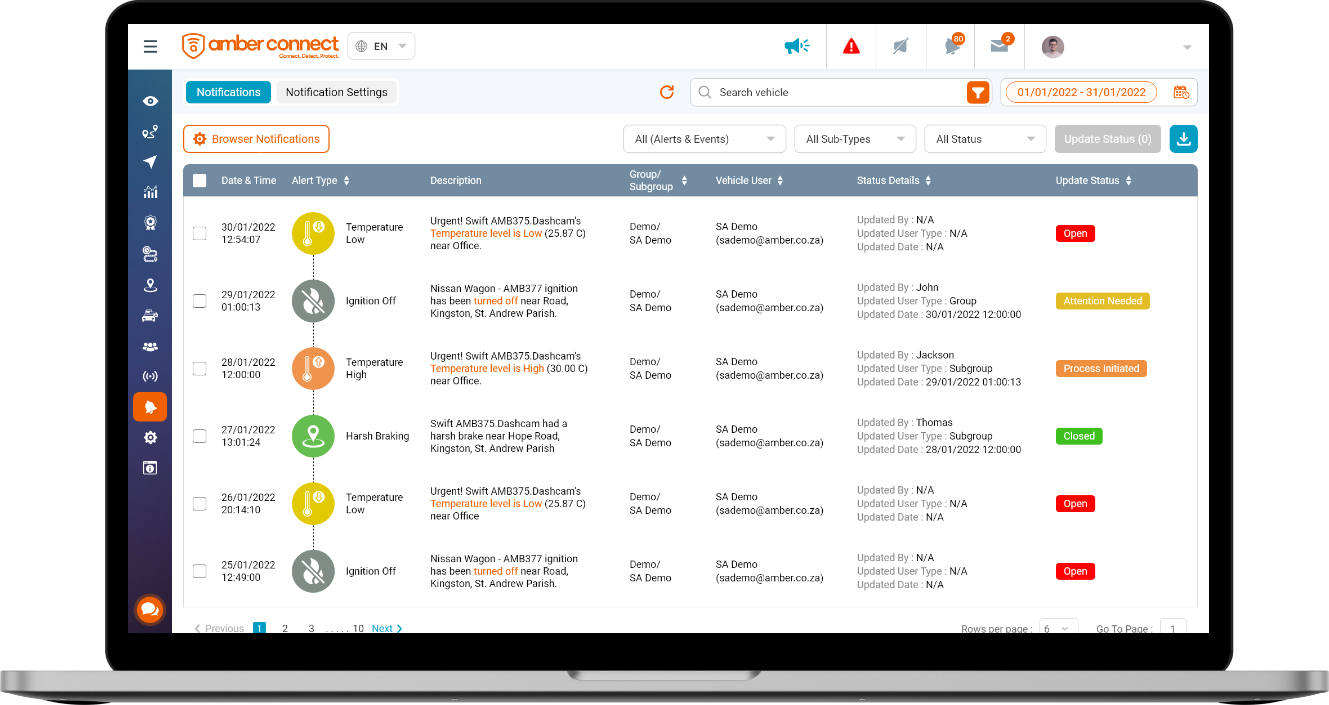Screen dimensions: 1329x705
Task: Open the sidebar icon below the badge
Action: 150,254
